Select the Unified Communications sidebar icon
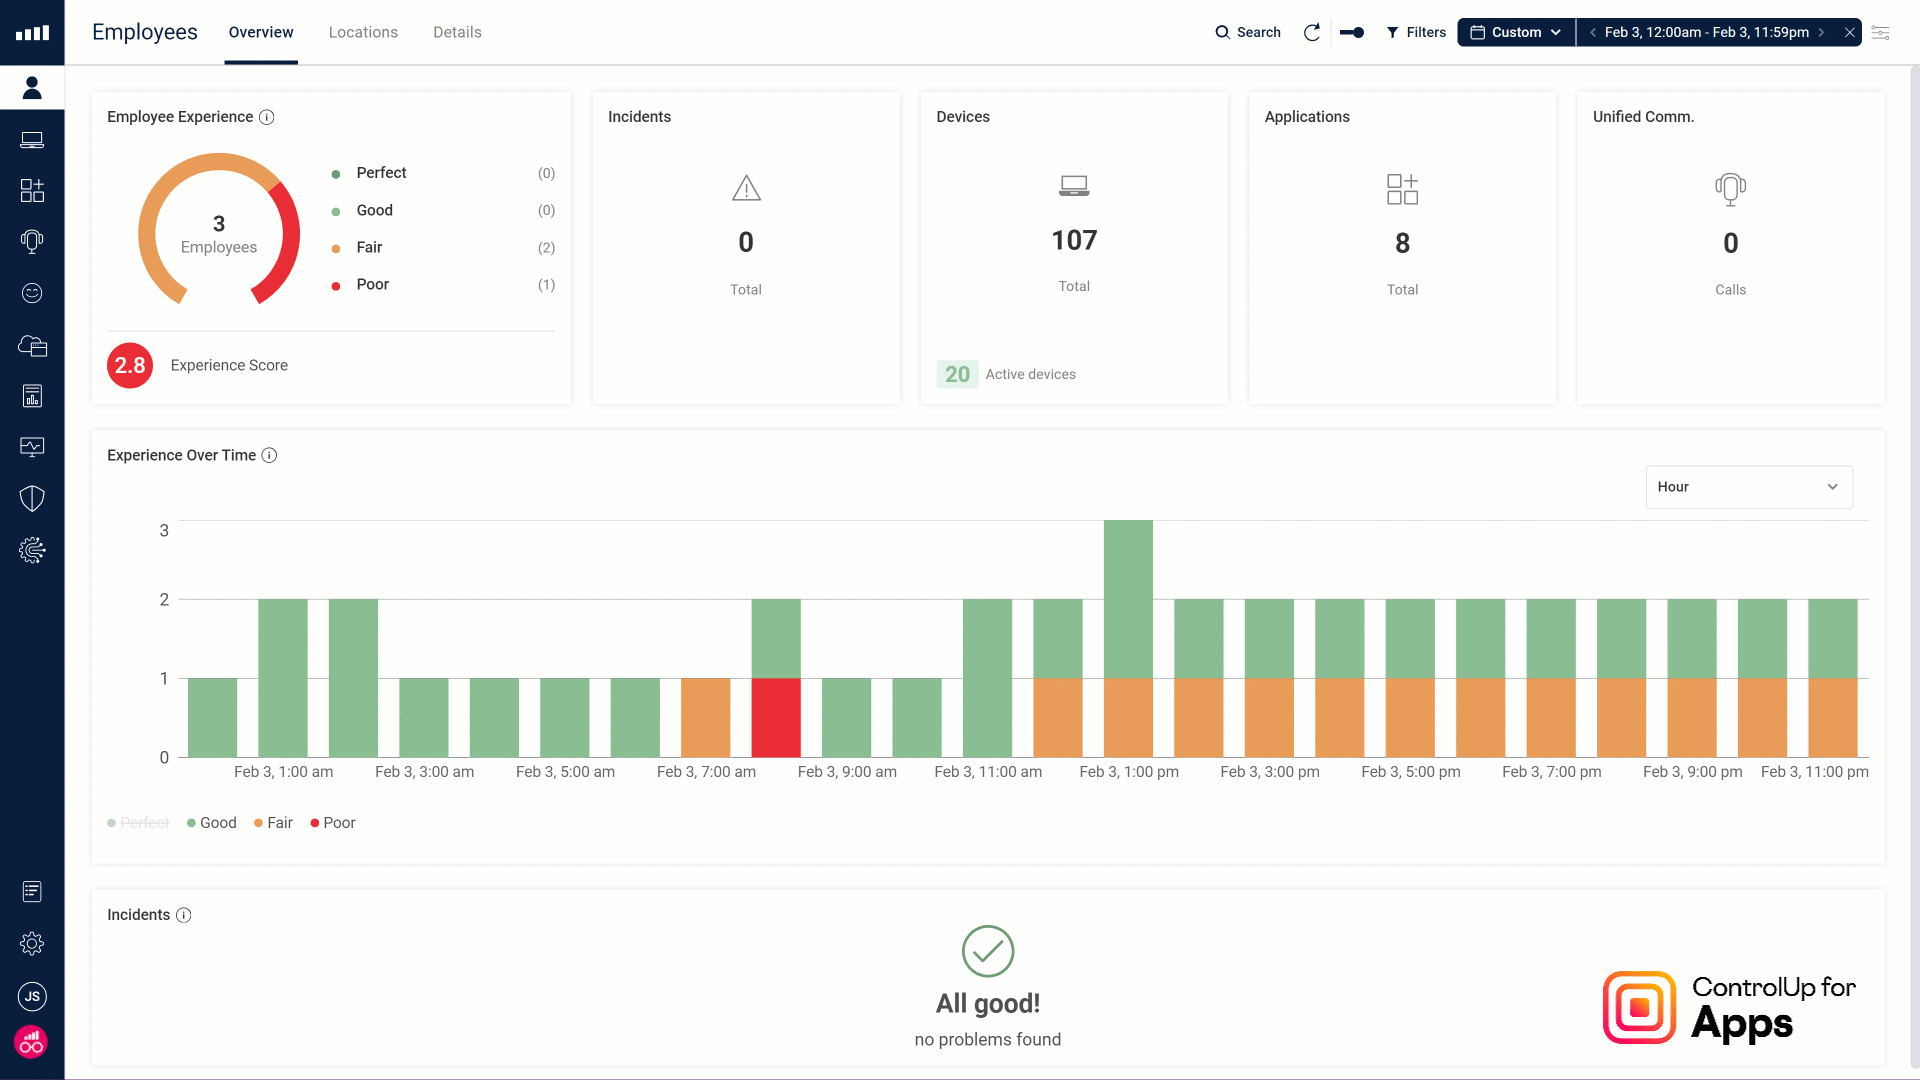 [x=33, y=241]
